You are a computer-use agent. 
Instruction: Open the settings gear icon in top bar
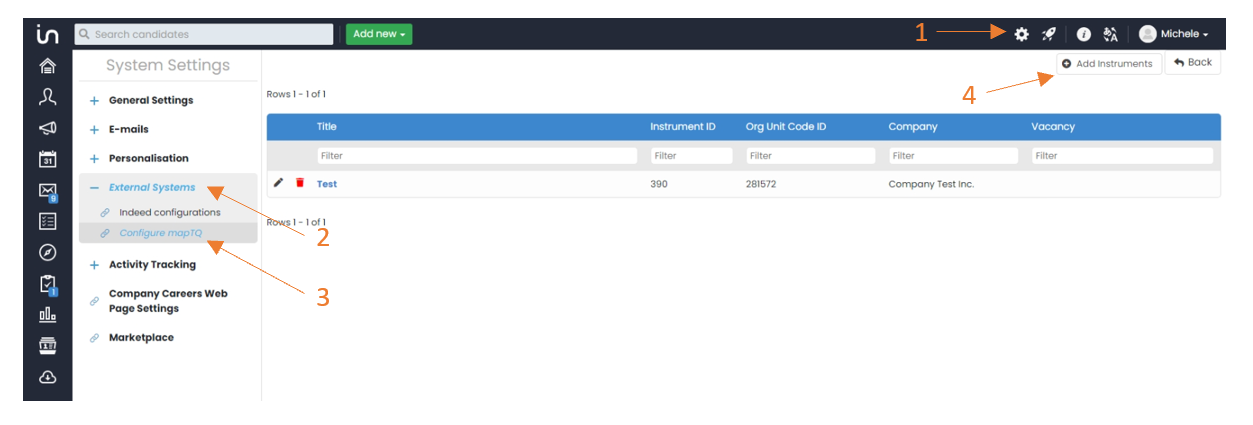(1021, 34)
